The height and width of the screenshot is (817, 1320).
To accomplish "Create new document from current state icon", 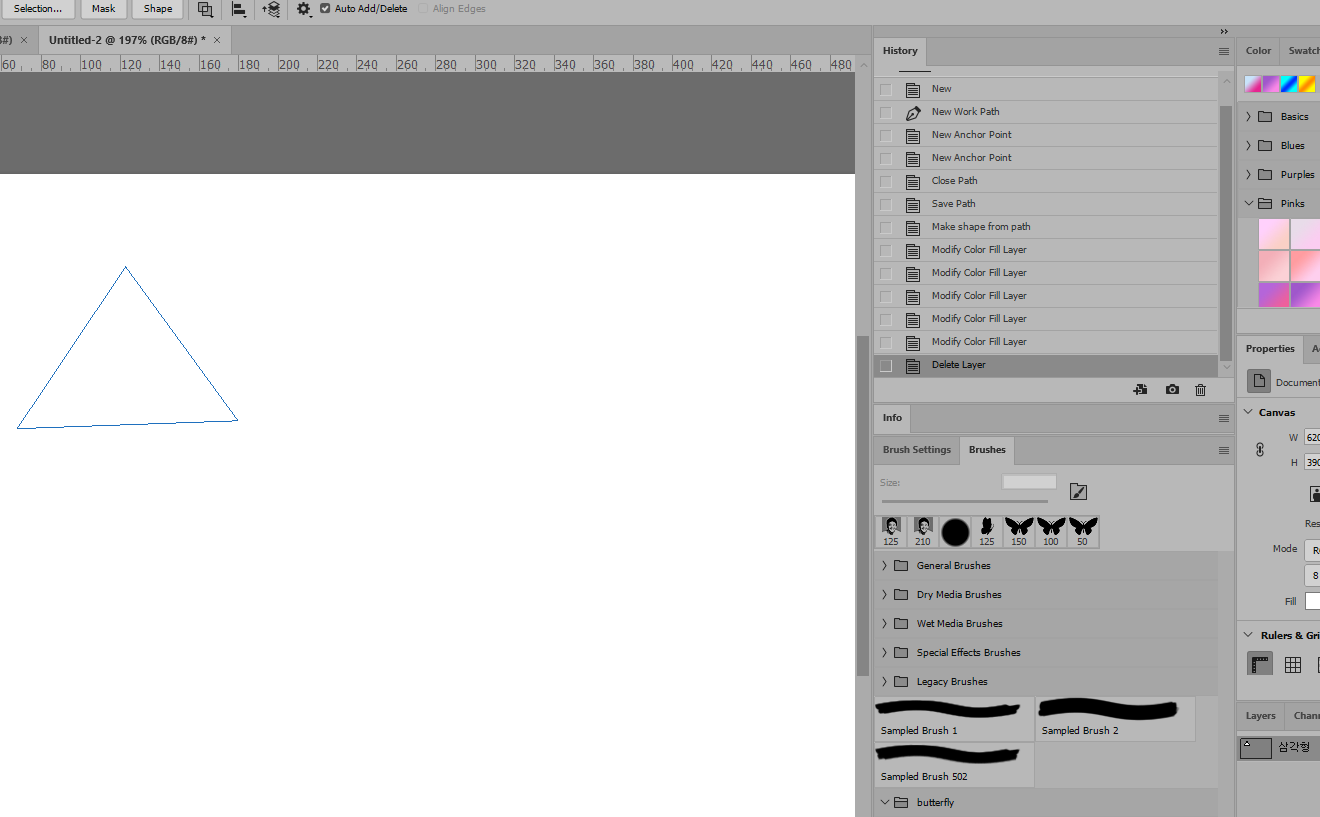I will tap(1140, 390).
